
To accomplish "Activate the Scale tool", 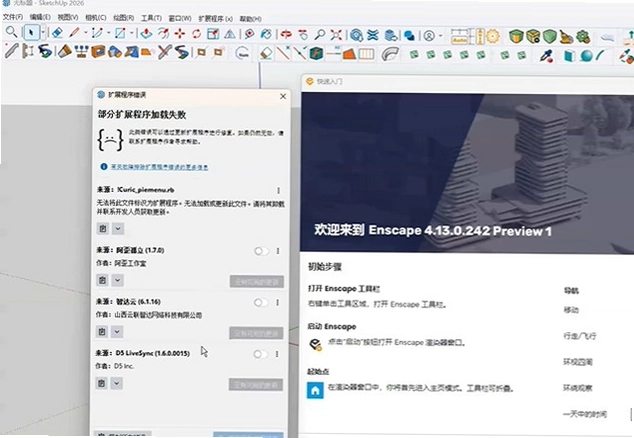I will tap(213, 34).
